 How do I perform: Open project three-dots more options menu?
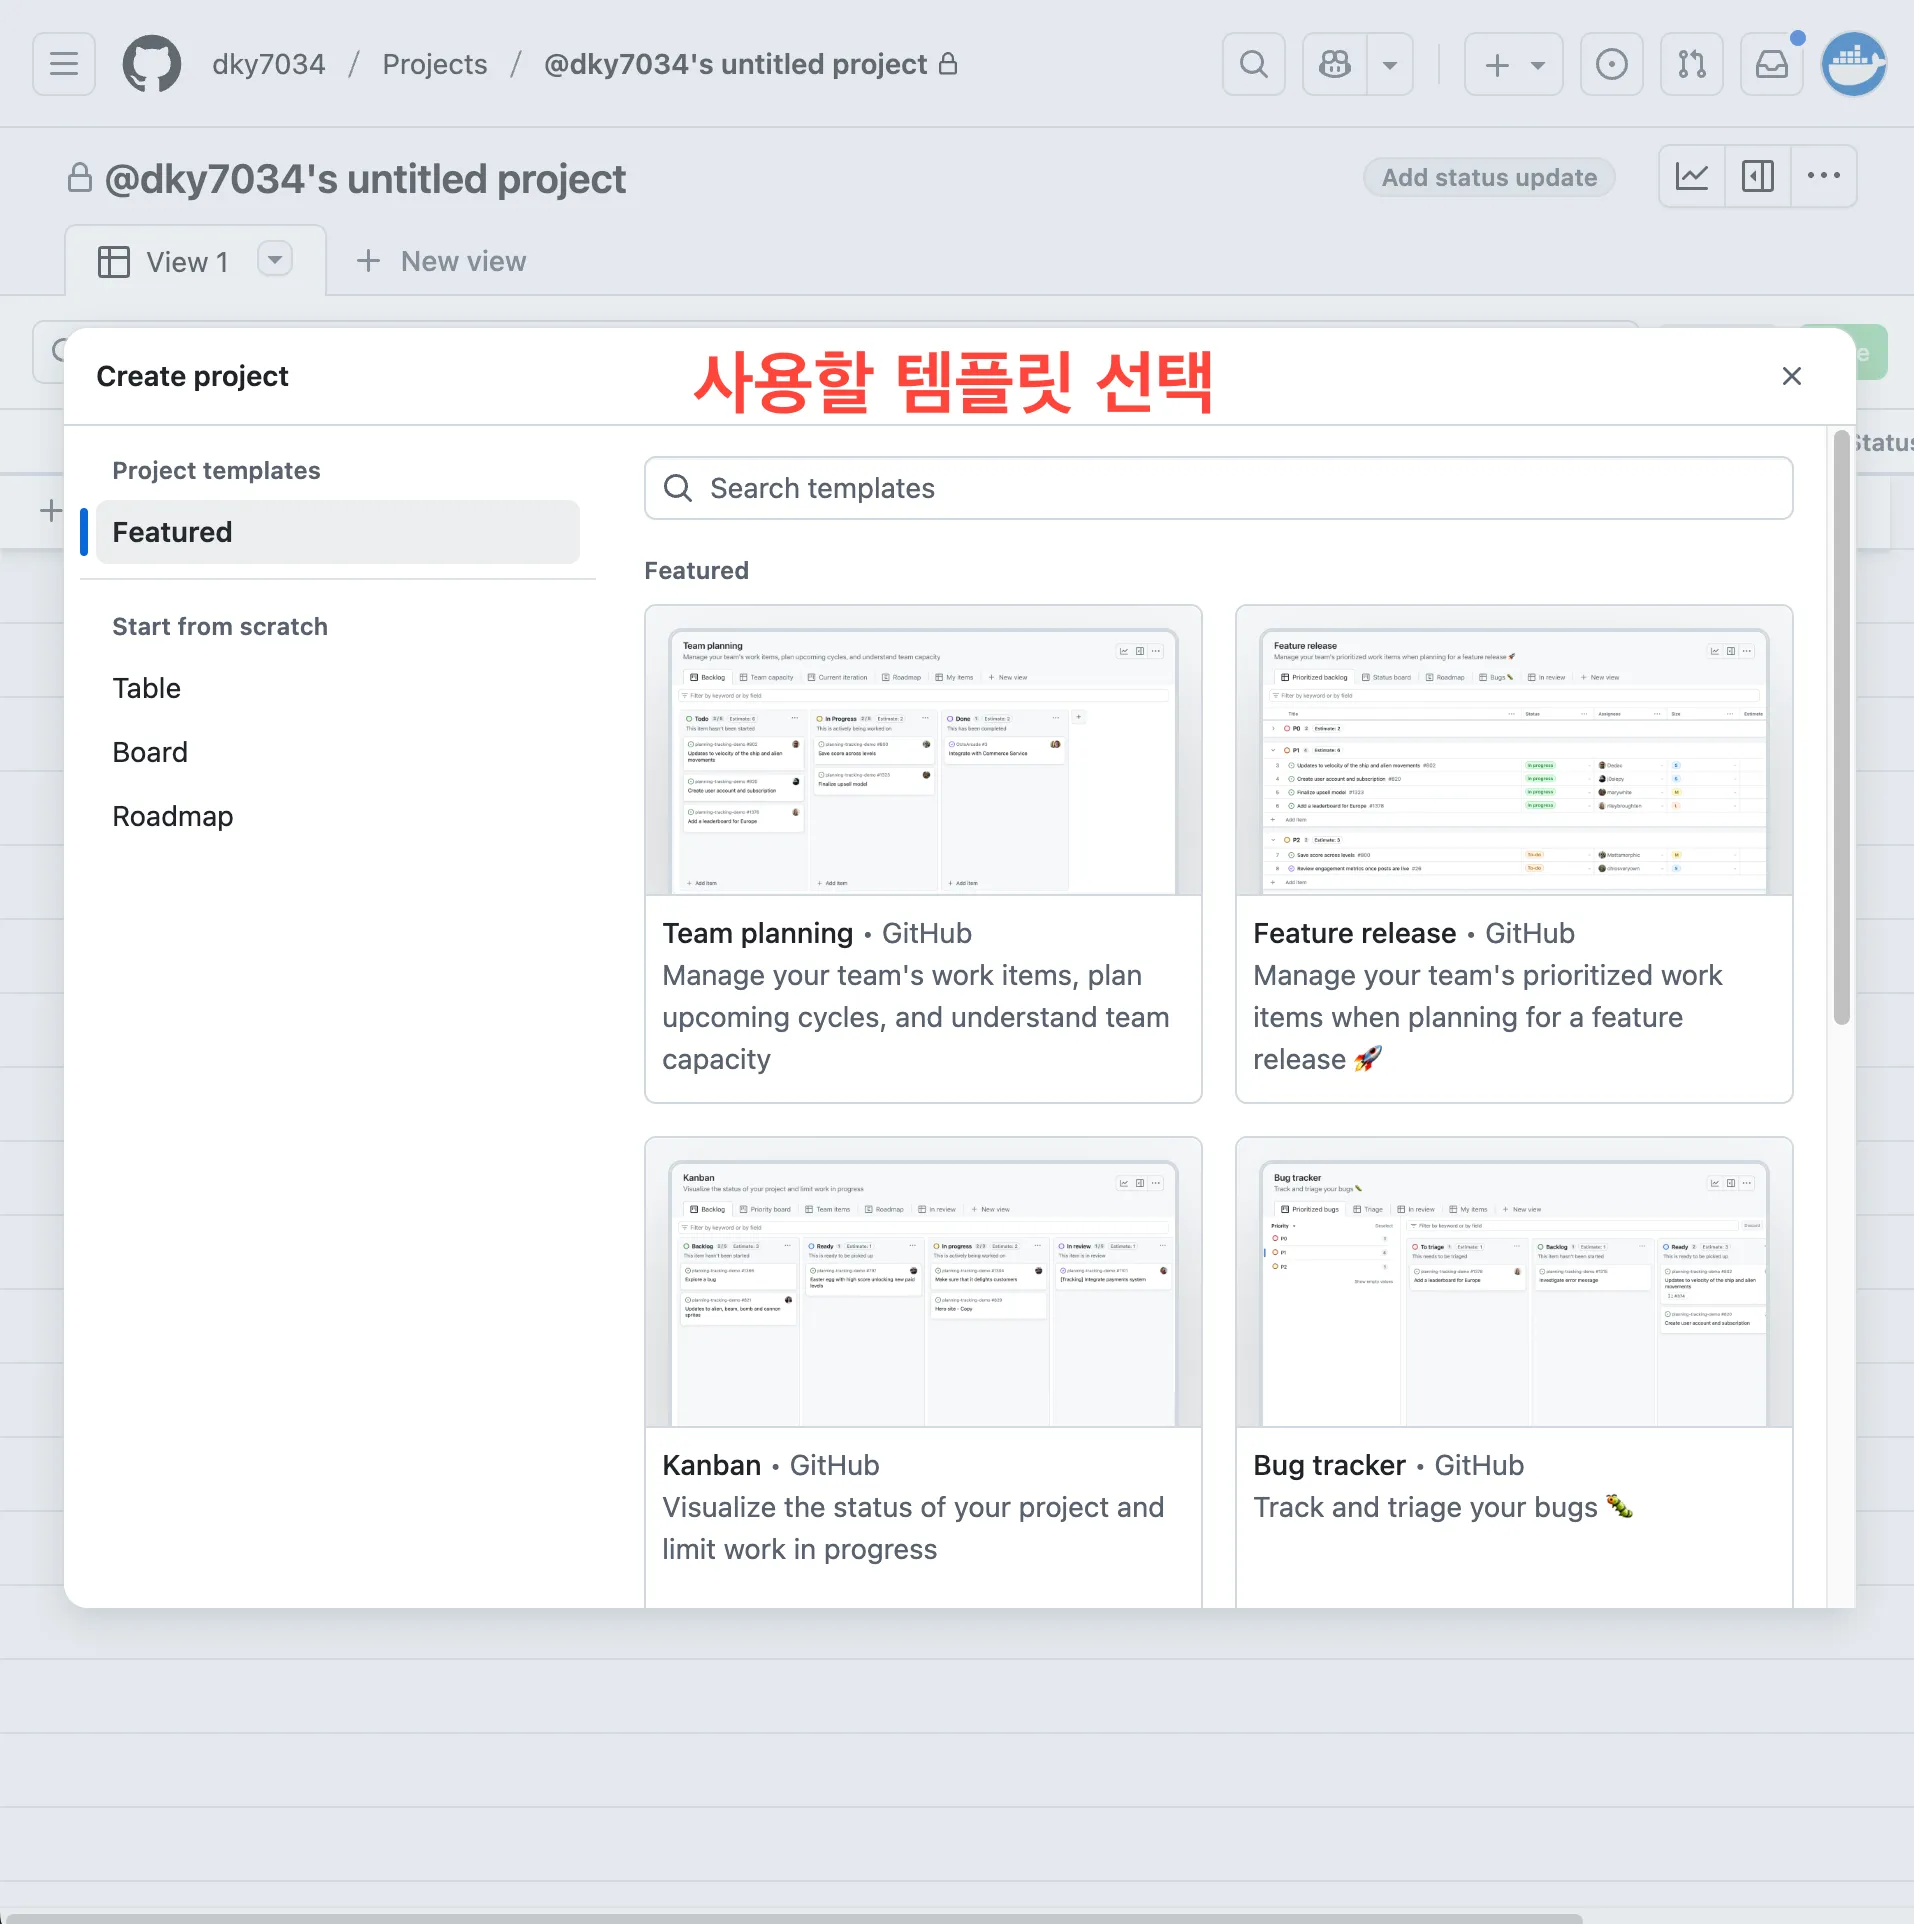(x=1824, y=176)
